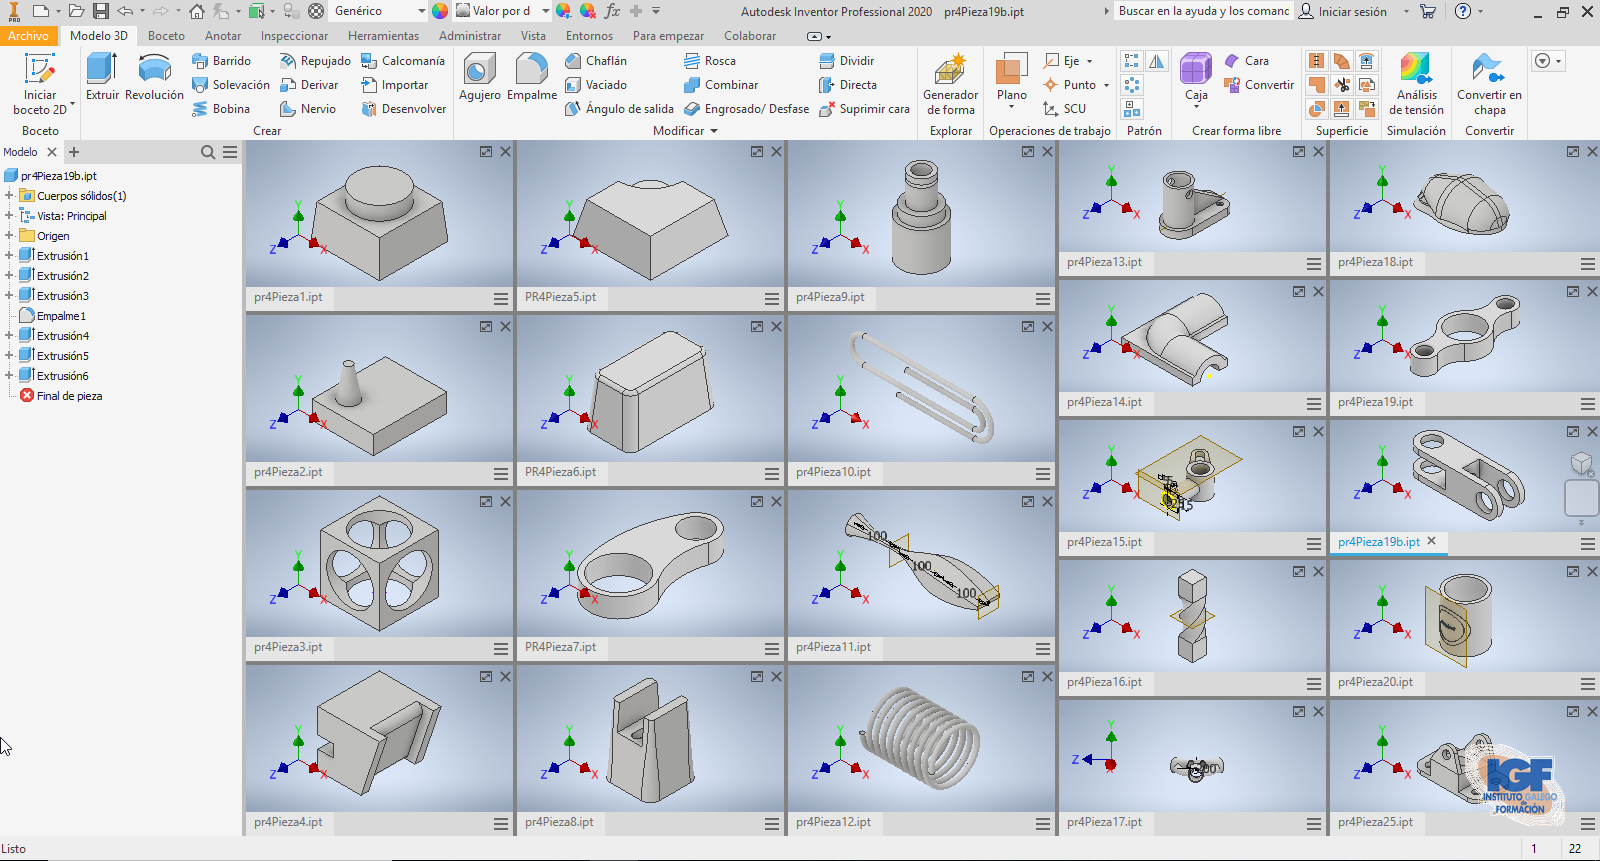
Task: Choose the Empalme fillet tool
Action: (531, 77)
